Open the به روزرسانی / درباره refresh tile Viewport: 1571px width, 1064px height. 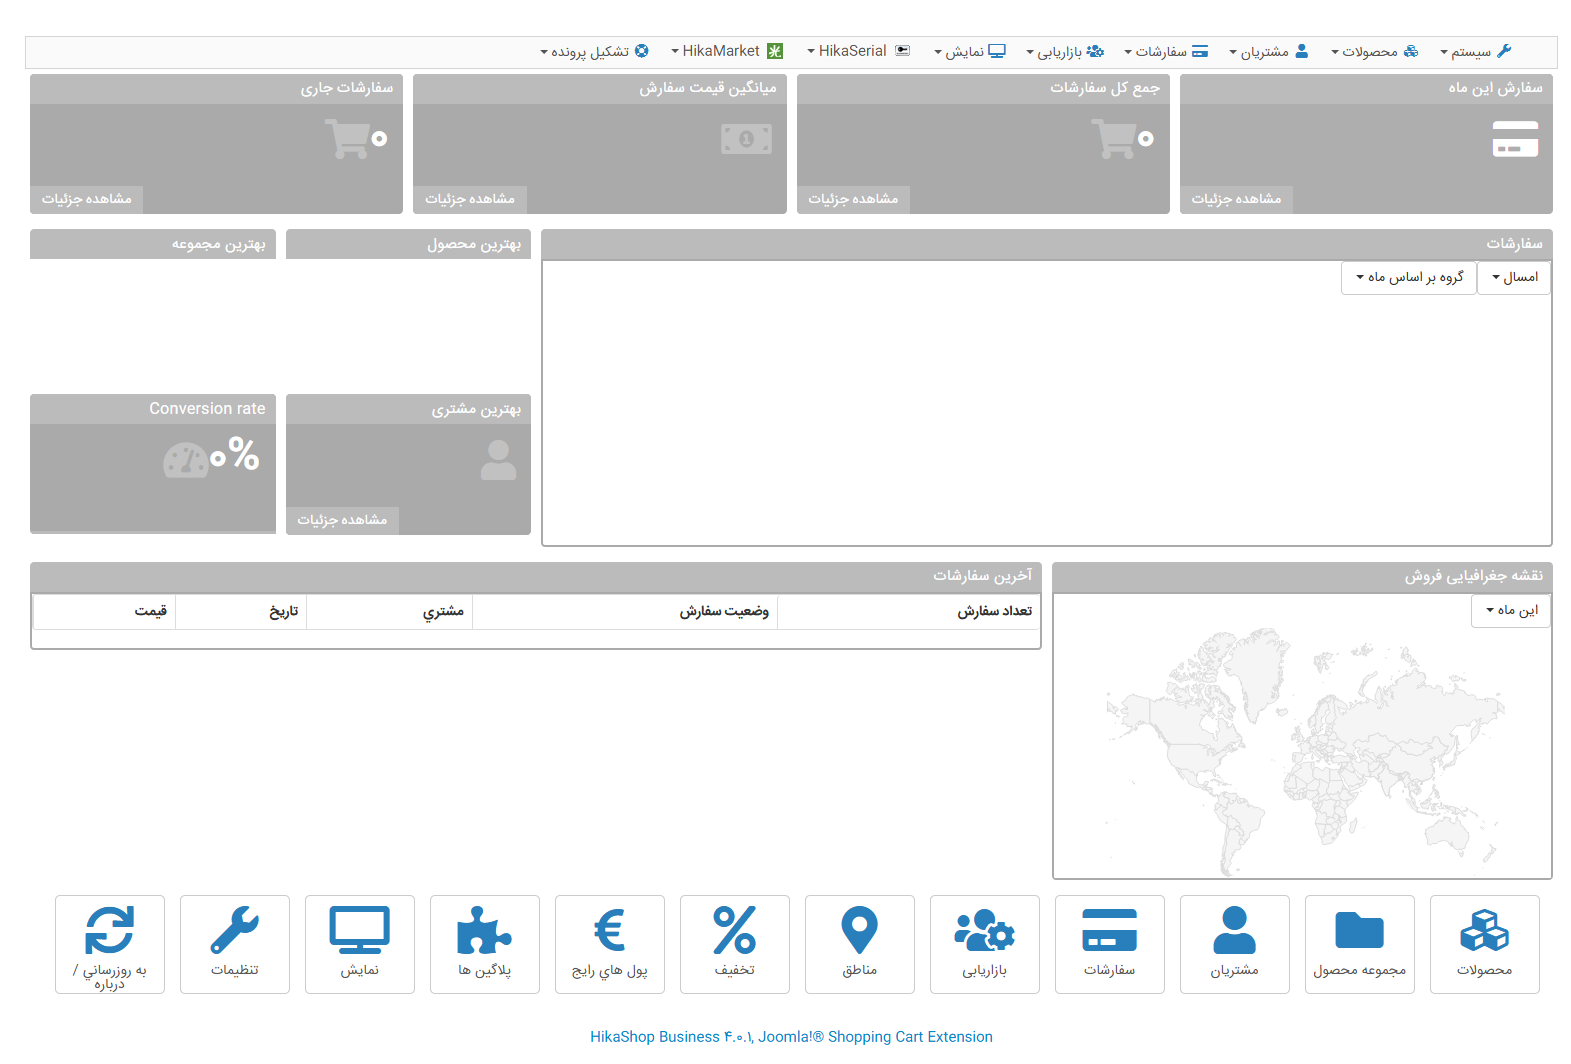click(109, 943)
